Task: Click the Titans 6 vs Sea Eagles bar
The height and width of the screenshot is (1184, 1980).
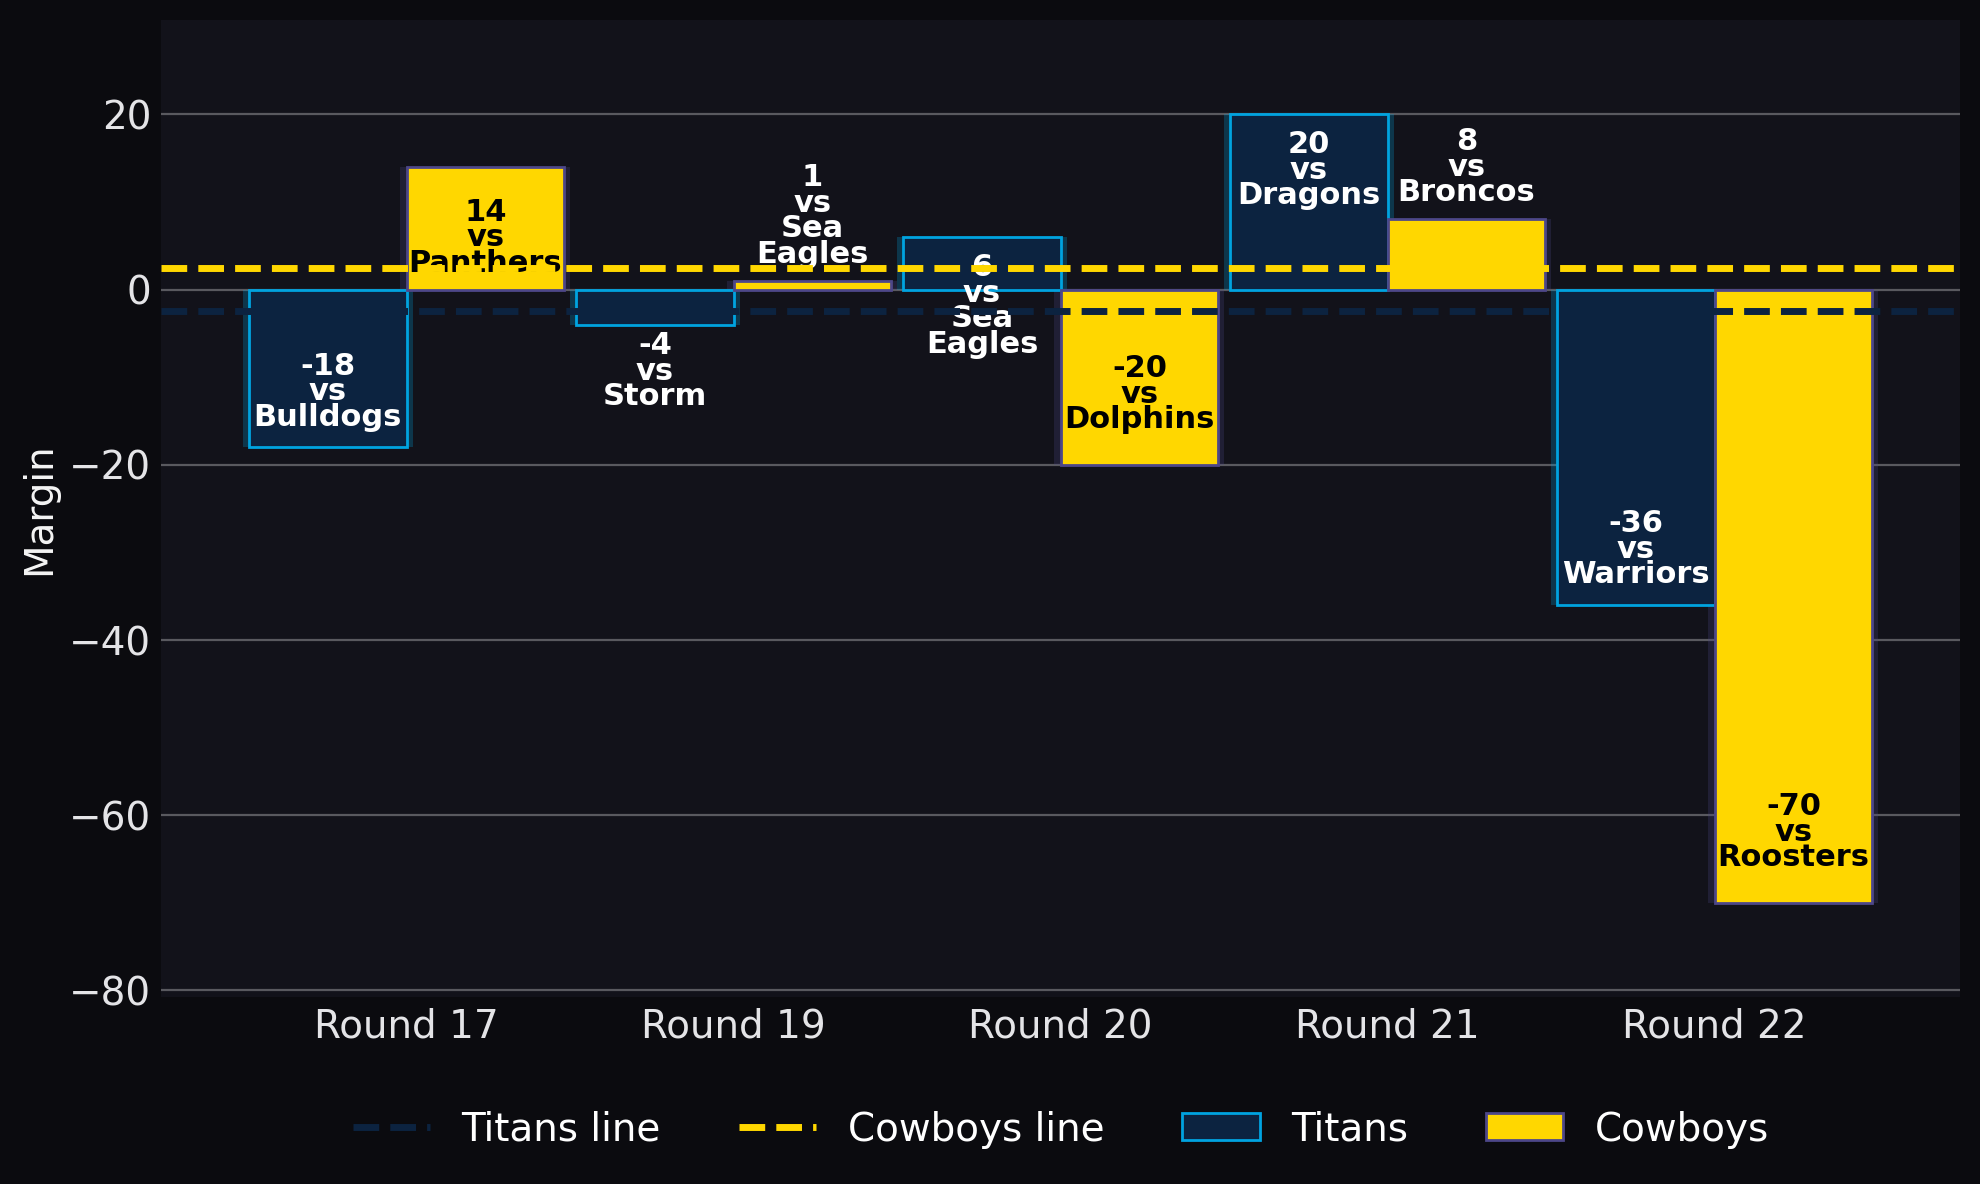Action: [982, 264]
